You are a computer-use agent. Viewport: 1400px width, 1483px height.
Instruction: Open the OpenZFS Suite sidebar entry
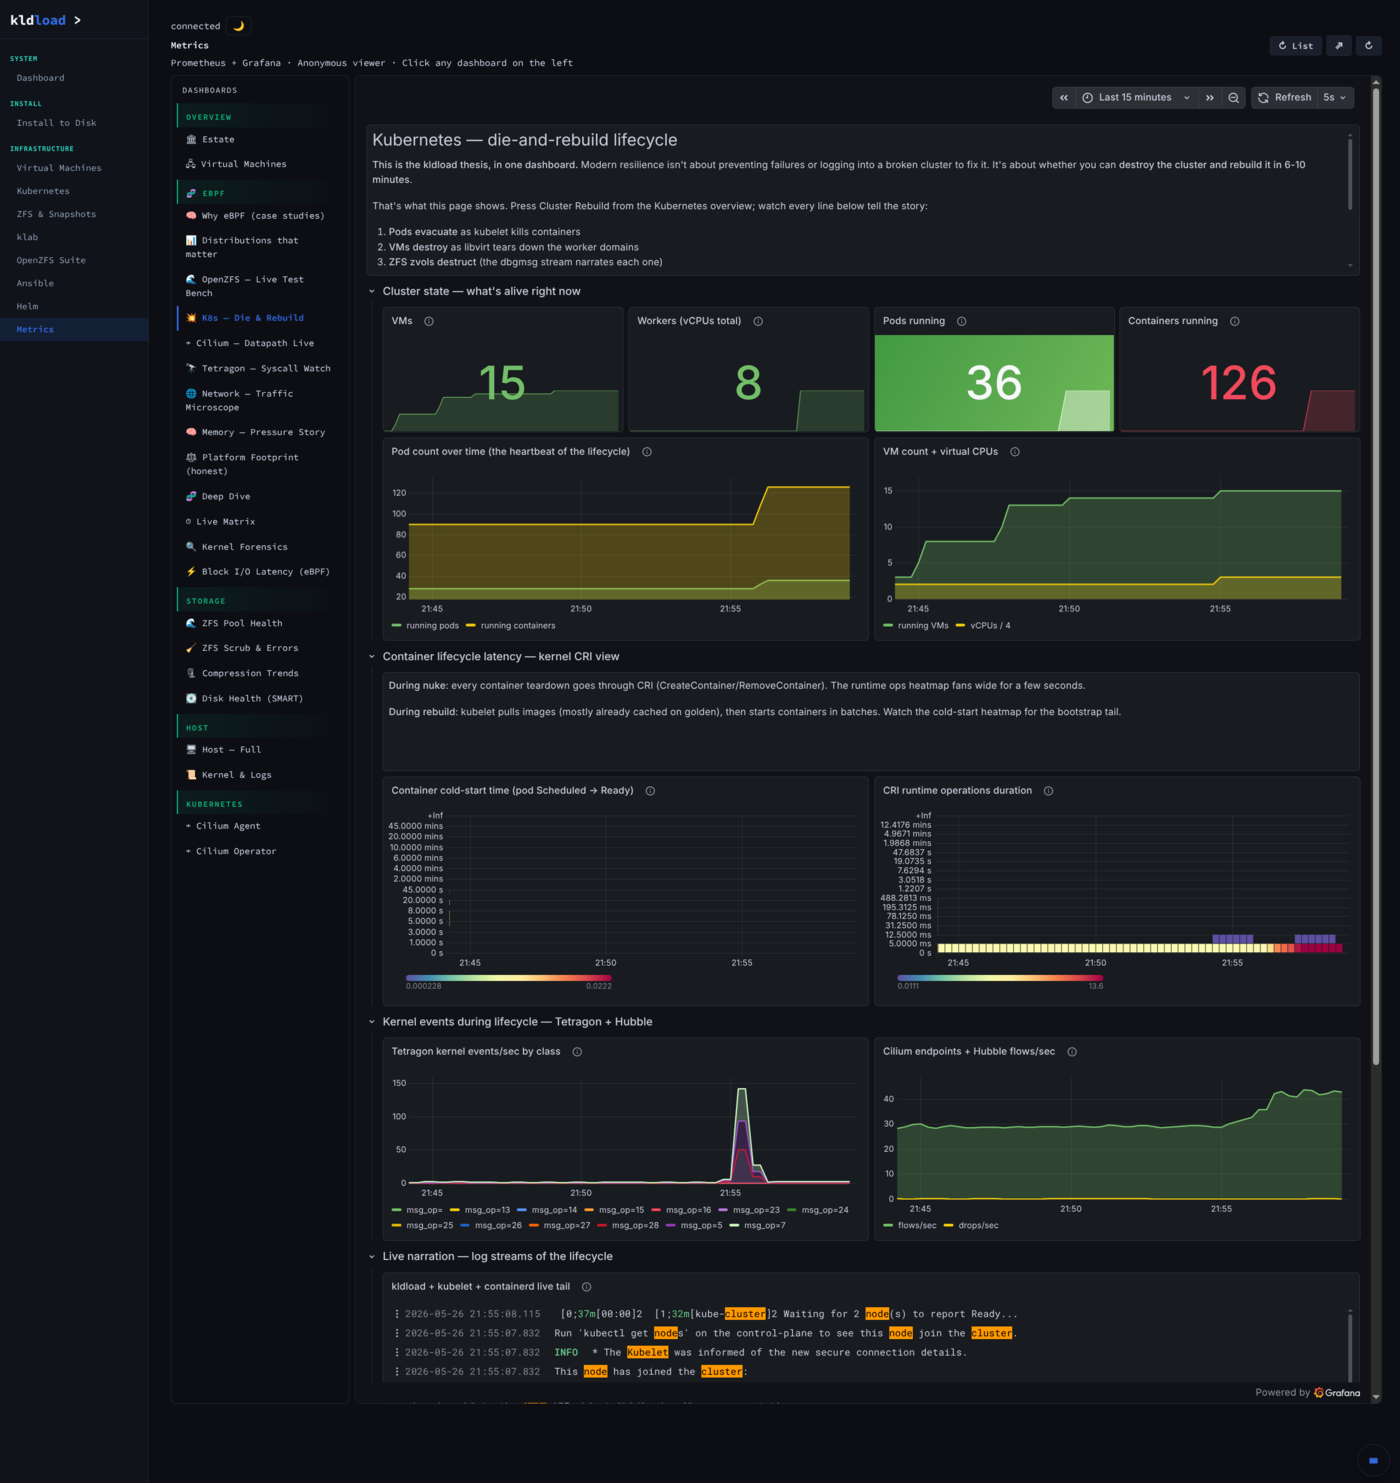tap(51, 260)
